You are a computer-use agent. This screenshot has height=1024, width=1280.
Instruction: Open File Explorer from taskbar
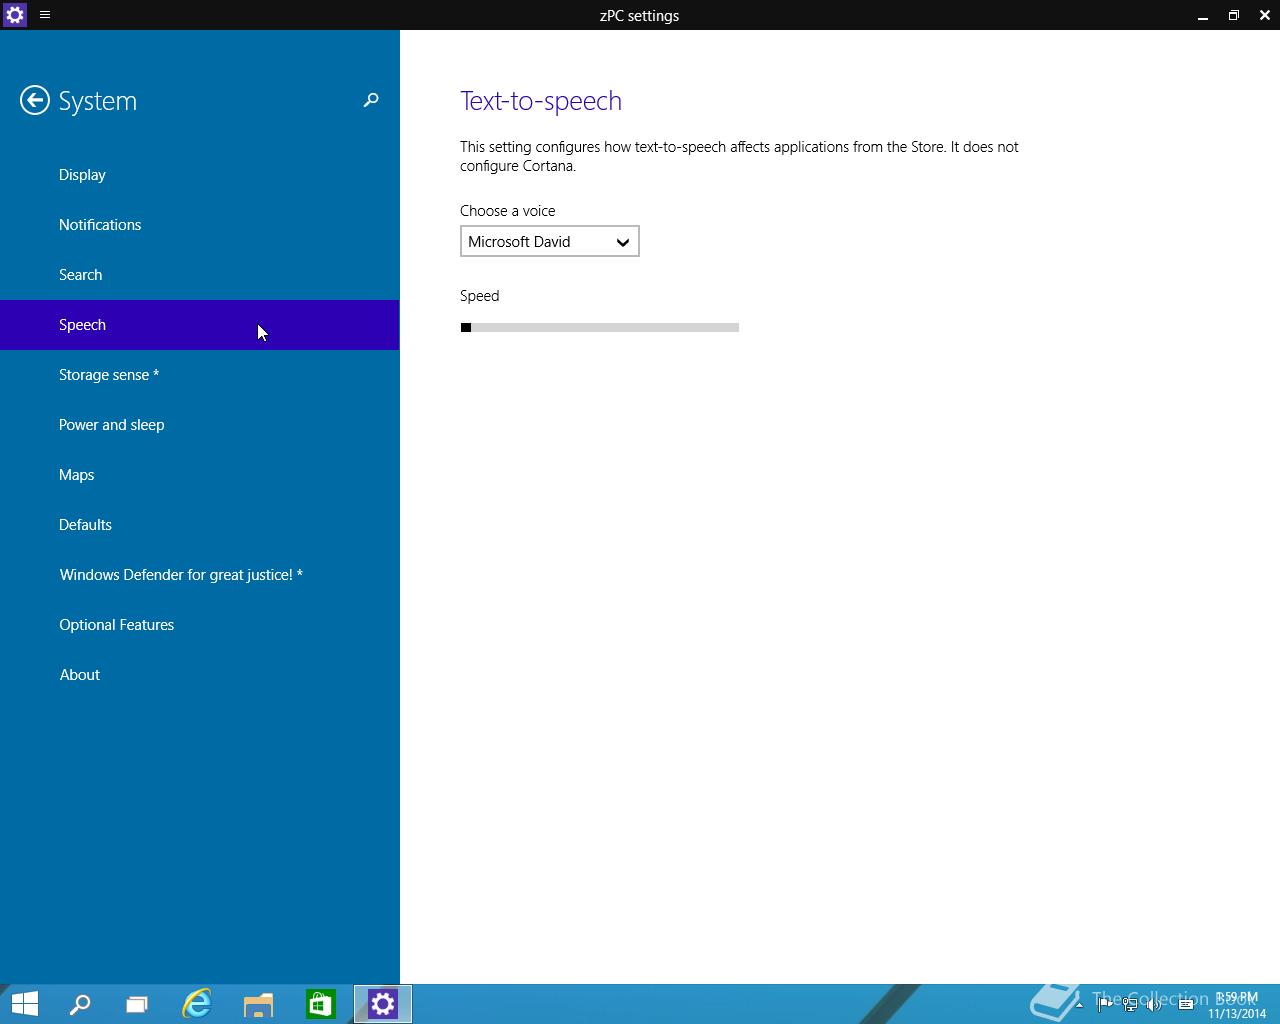tap(258, 1004)
